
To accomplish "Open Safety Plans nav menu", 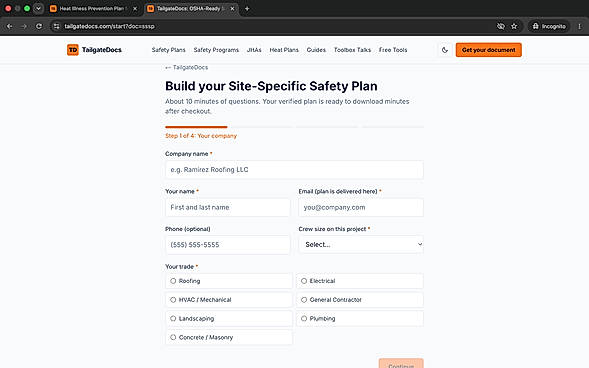I will pos(168,50).
